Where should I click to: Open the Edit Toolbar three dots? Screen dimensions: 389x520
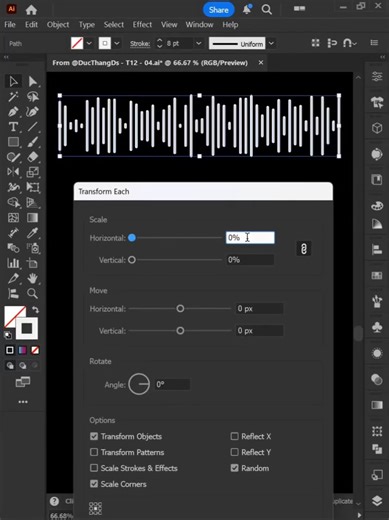tap(23, 402)
